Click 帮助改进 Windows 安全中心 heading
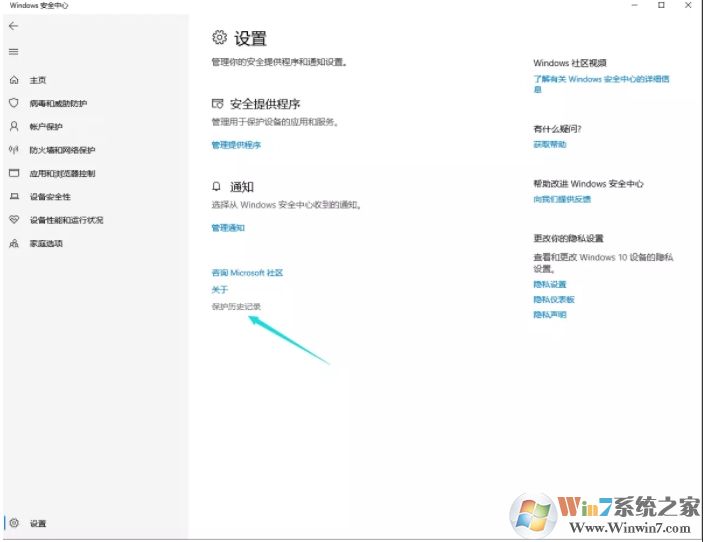 point(588,184)
